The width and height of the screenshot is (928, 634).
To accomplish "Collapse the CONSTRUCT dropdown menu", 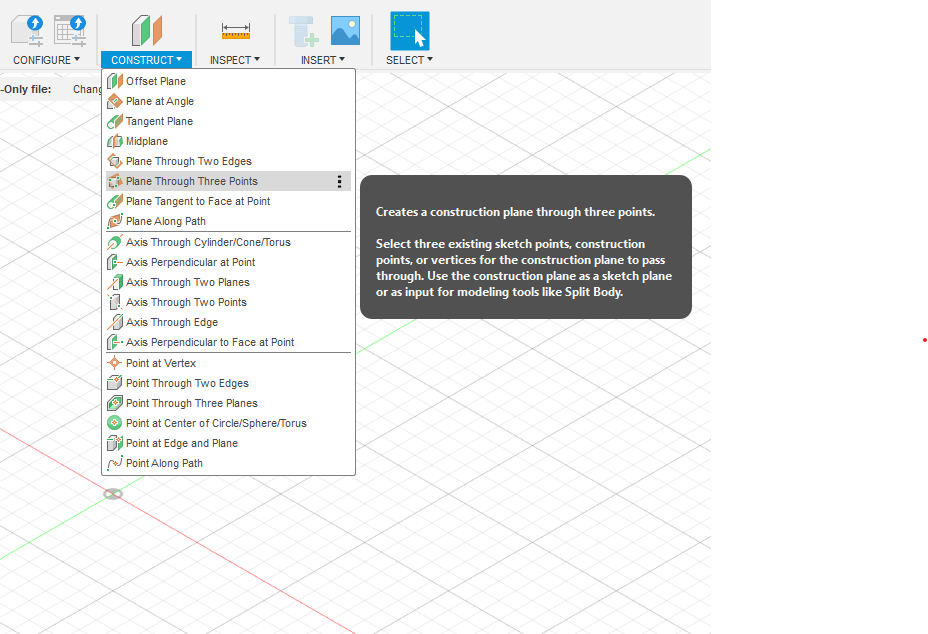I will tap(146, 60).
